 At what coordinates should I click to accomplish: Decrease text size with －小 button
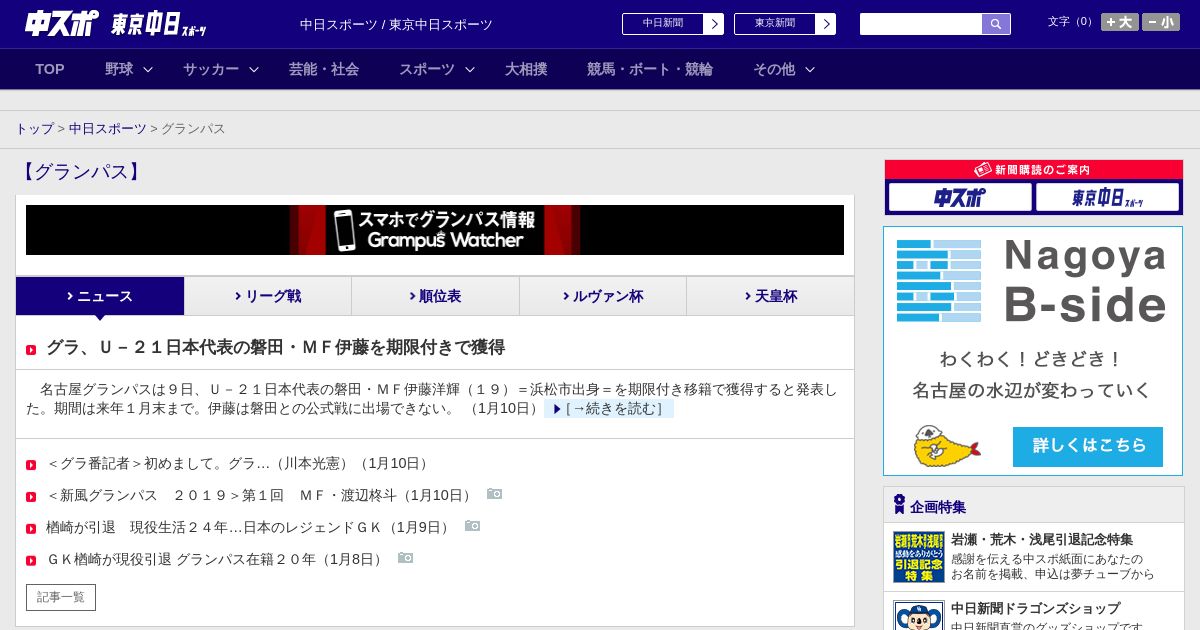(x=1161, y=22)
